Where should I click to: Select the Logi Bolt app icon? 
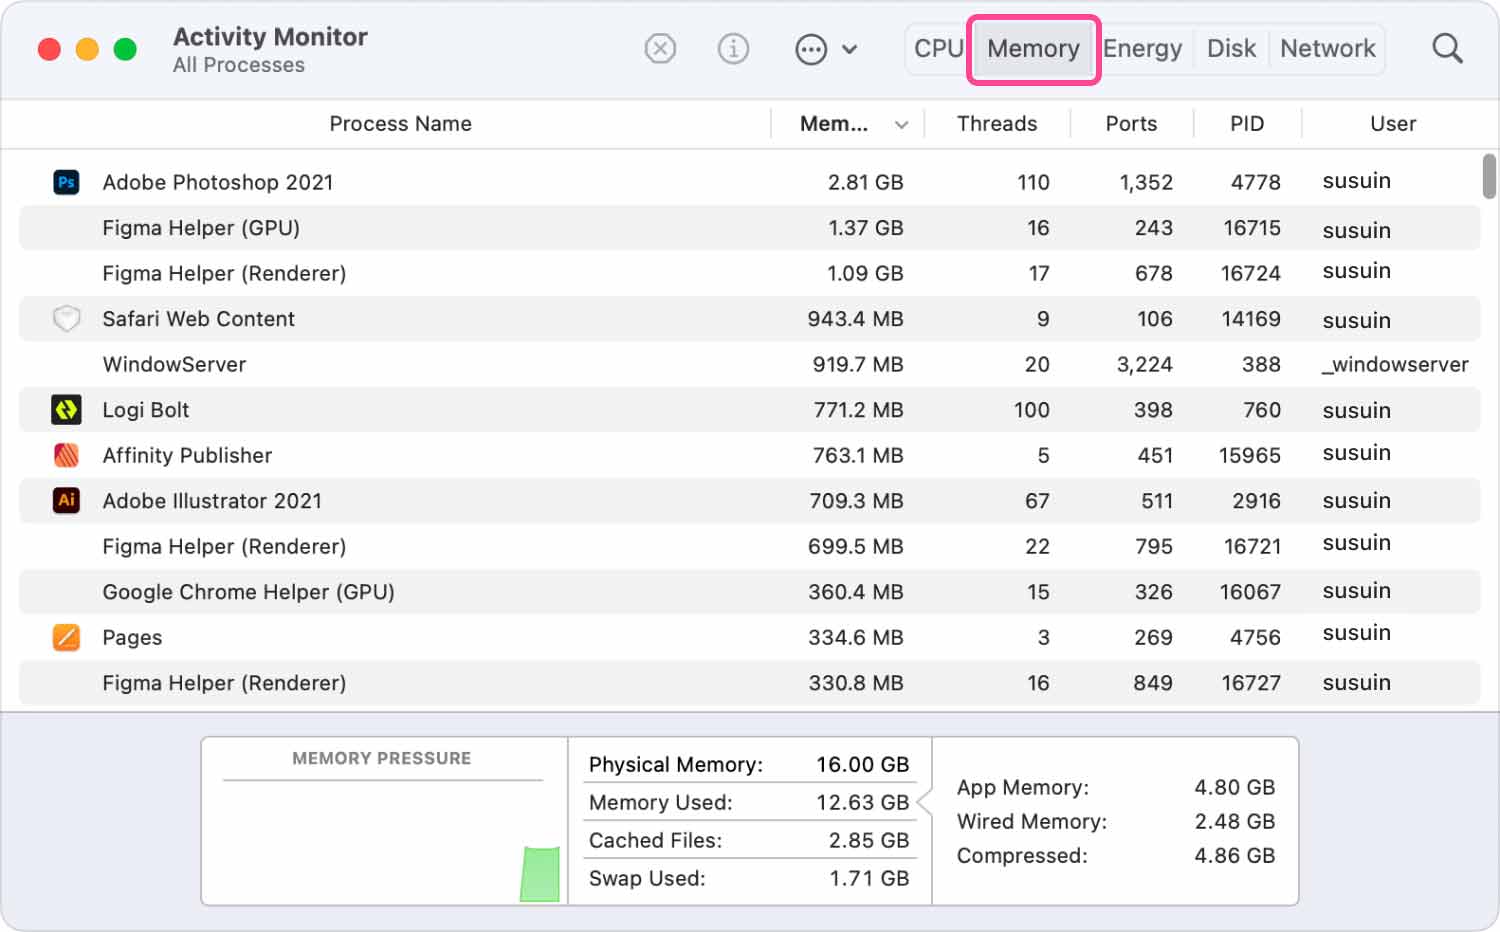(x=66, y=409)
